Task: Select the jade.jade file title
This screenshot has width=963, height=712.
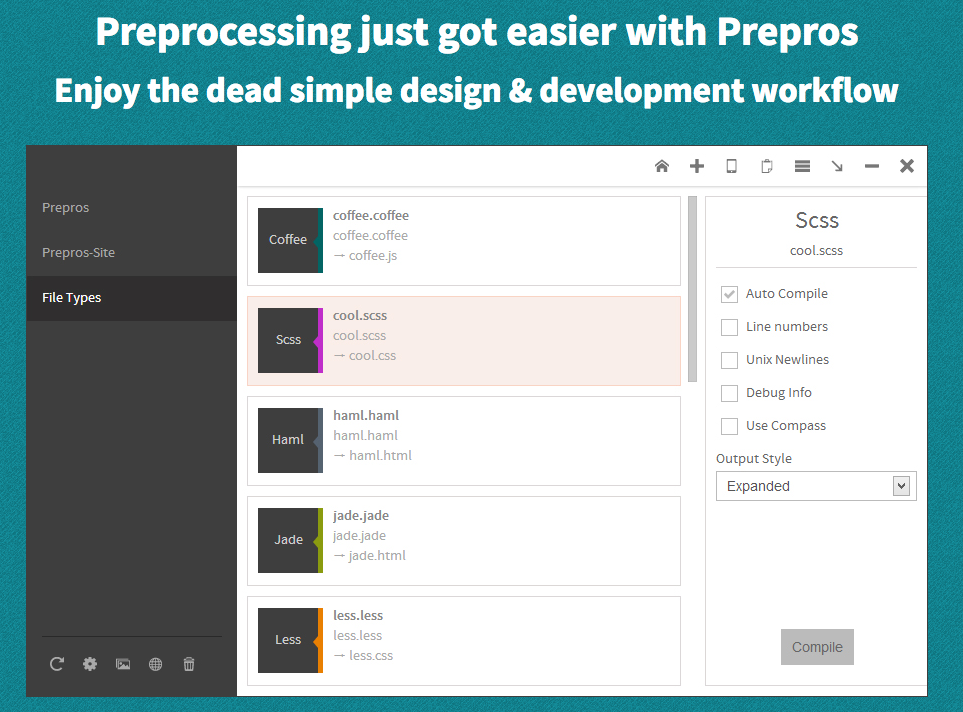Action: point(361,516)
